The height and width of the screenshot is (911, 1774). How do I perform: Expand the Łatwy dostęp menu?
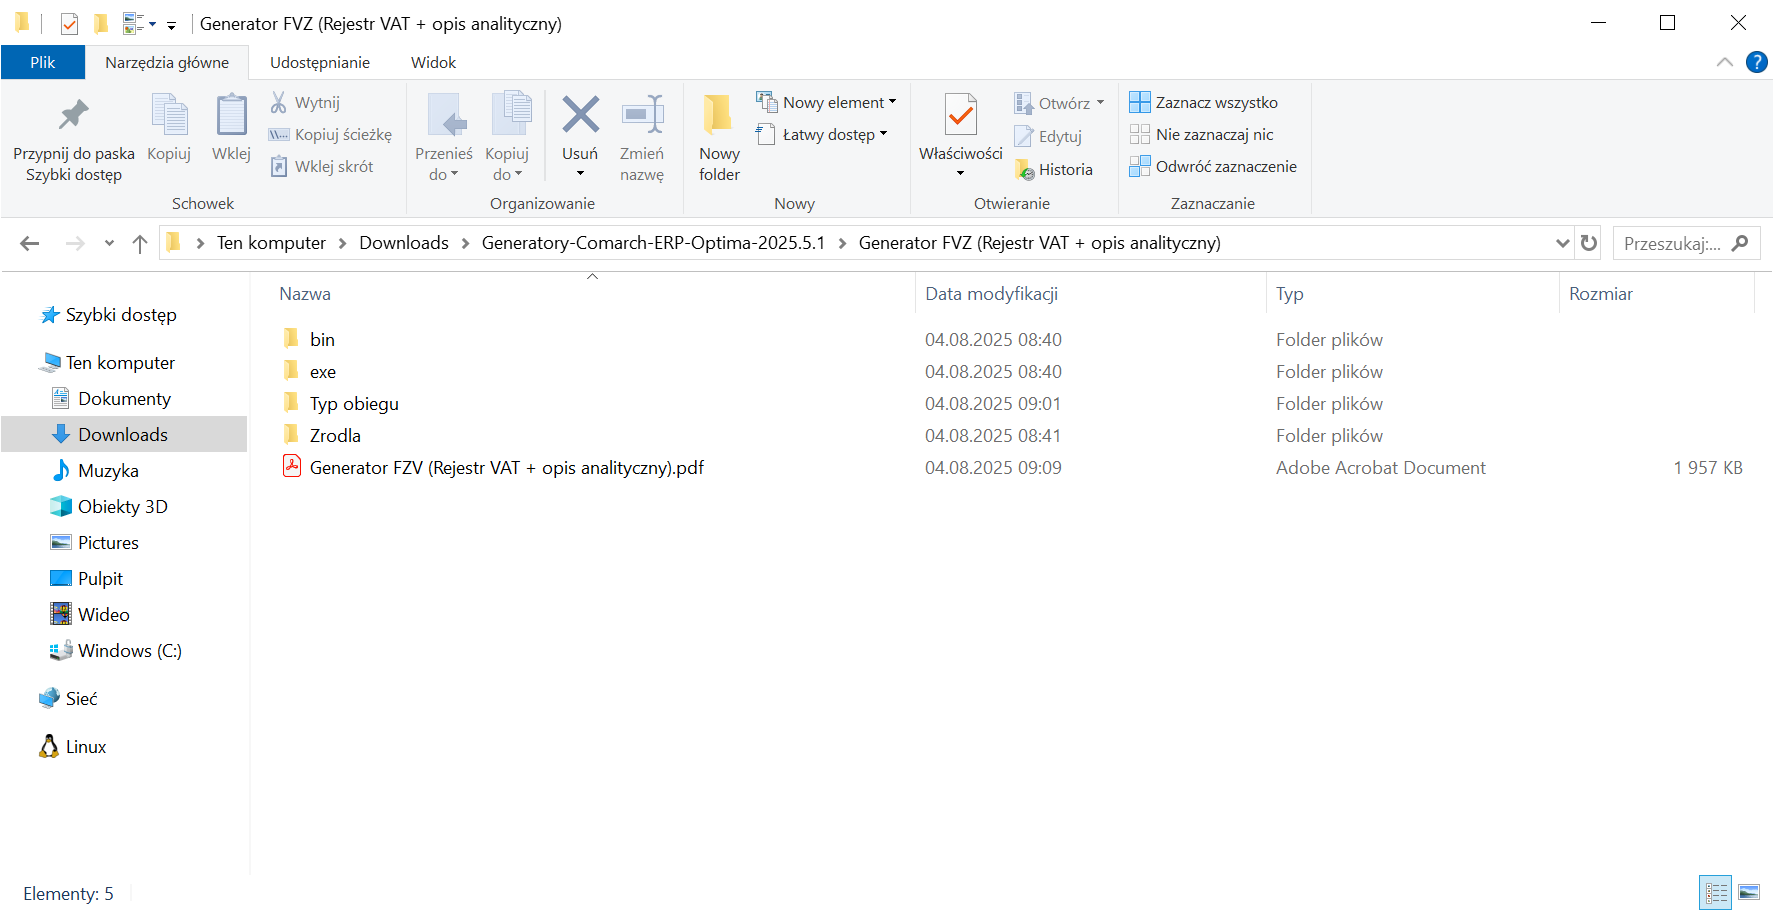click(x=821, y=134)
